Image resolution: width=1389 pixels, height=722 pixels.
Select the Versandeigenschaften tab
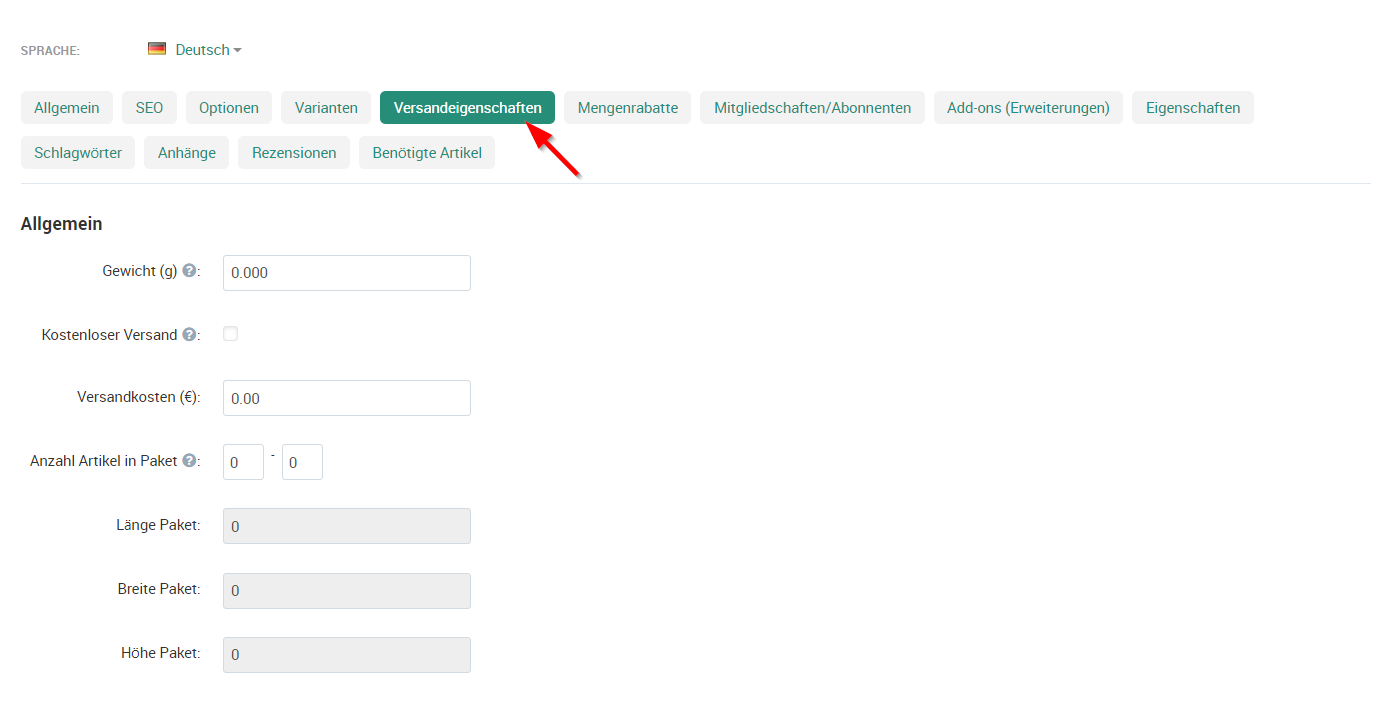(467, 108)
